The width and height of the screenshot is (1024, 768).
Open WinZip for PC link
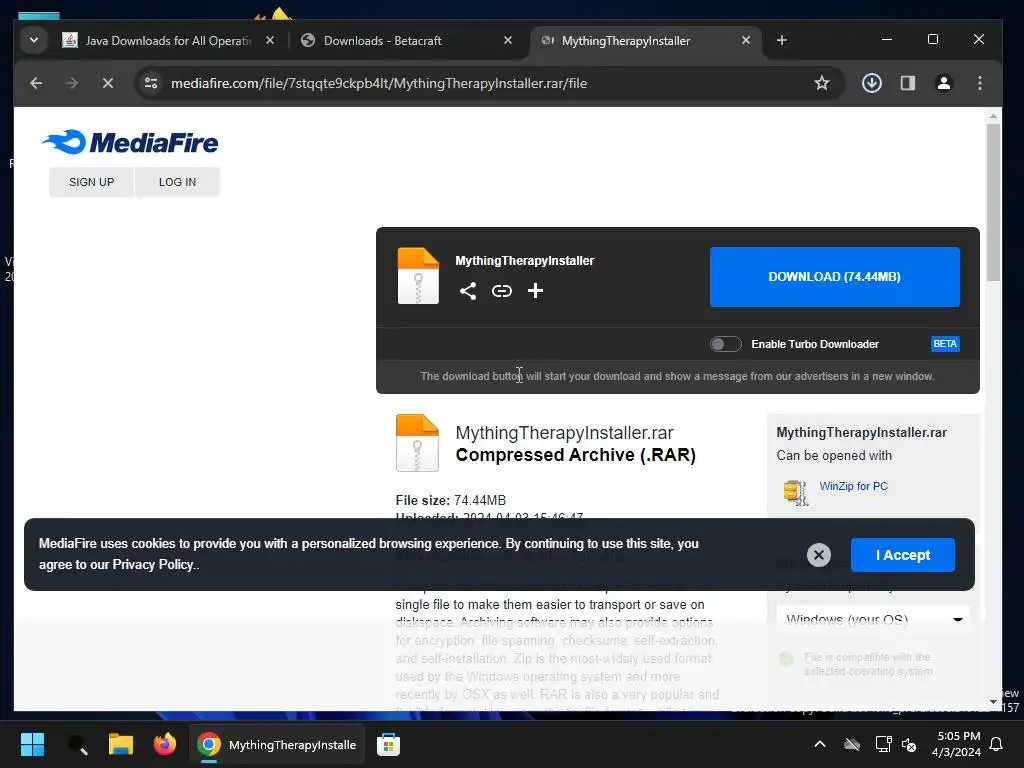coord(854,486)
